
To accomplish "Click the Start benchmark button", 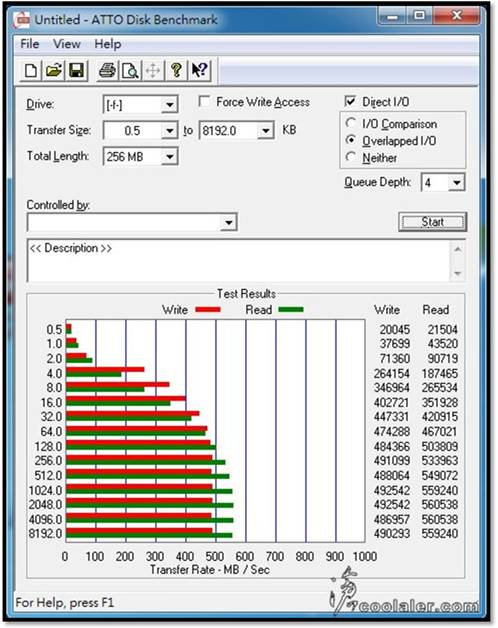I will tap(433, 222).
